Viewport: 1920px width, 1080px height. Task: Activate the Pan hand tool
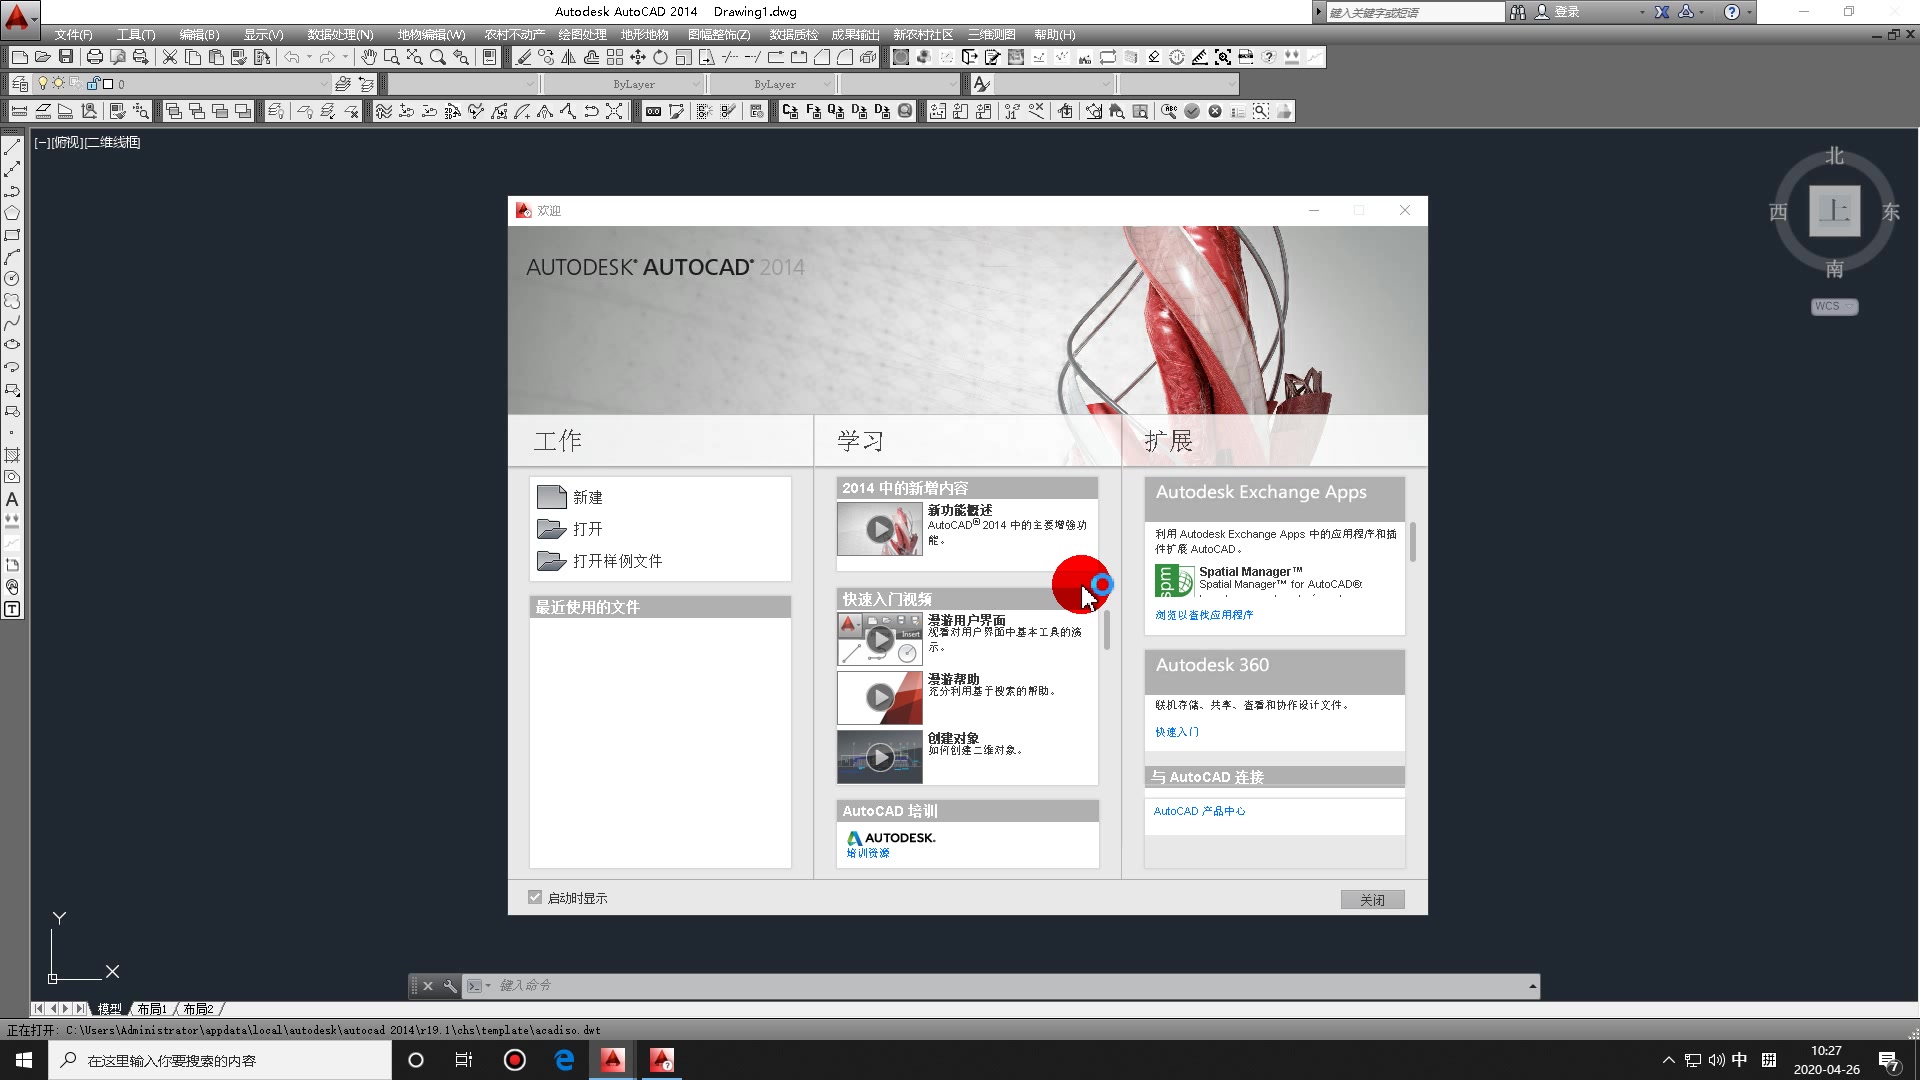coord(369,57)
